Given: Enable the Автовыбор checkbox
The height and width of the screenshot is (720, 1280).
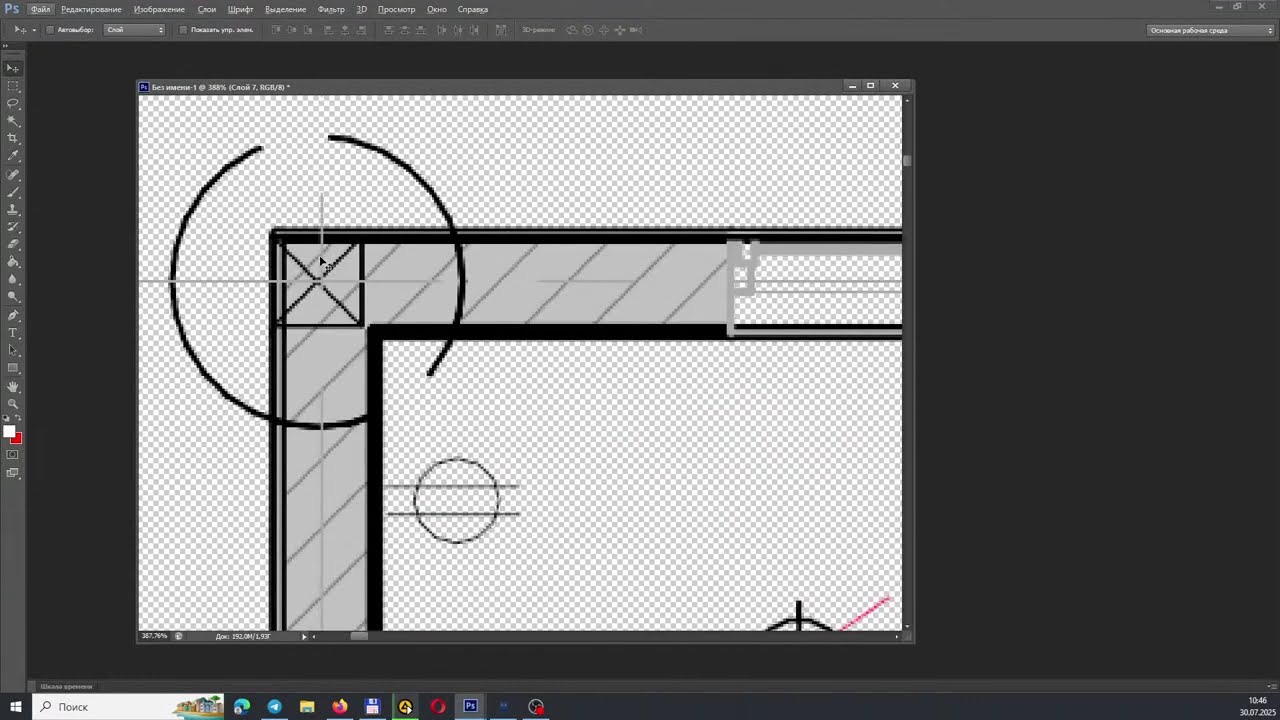Looking at the screenshot, I should (50, 30).
